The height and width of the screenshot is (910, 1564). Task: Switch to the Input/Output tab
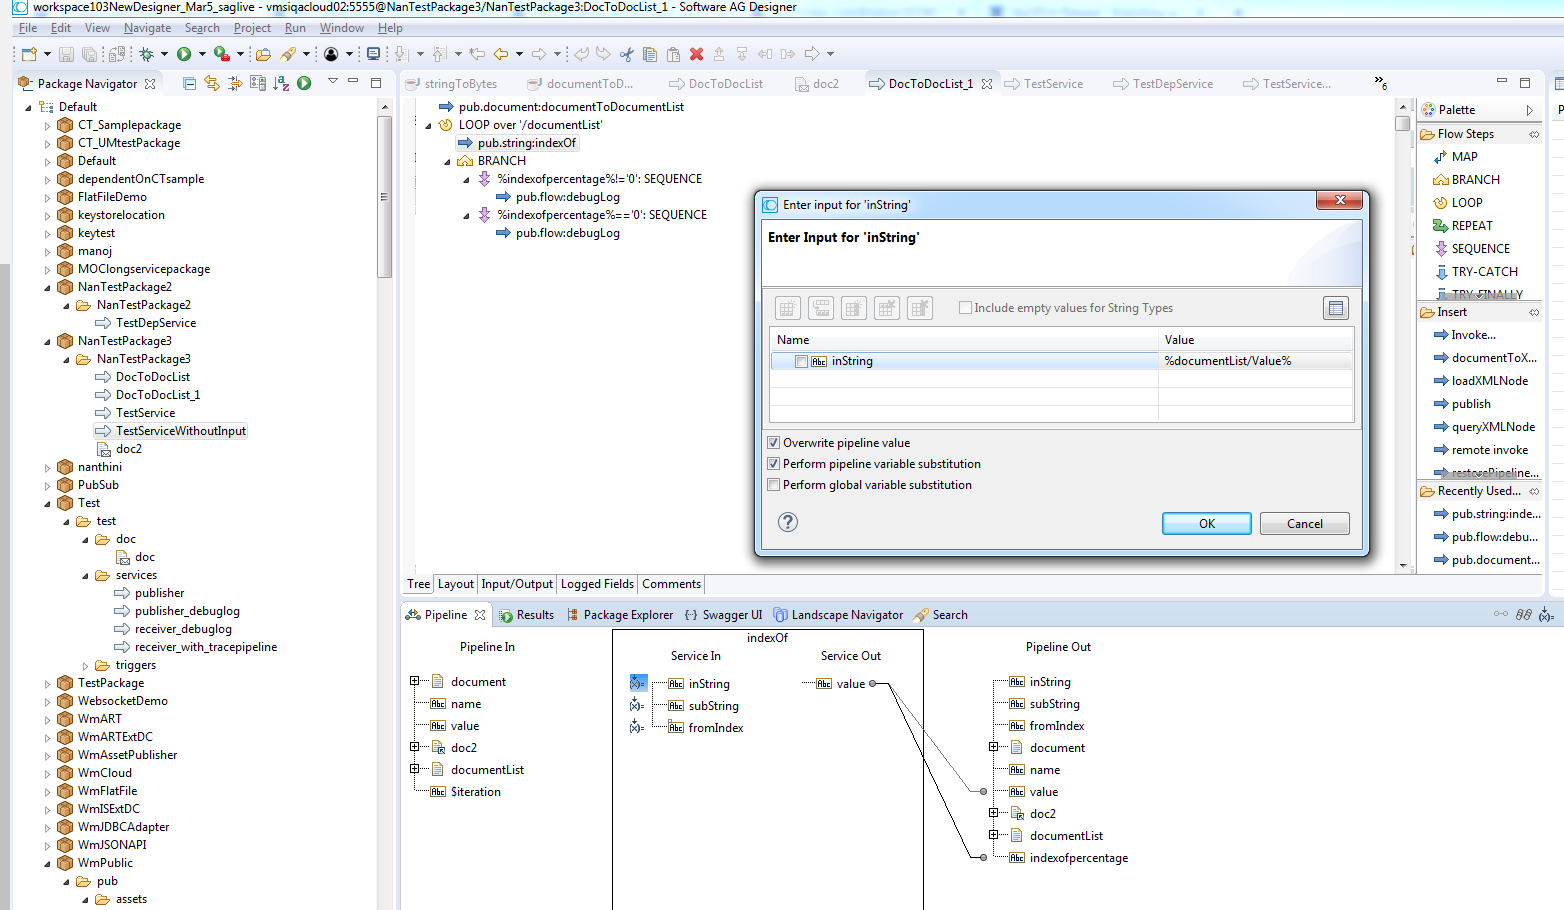[x=517, y=584]
